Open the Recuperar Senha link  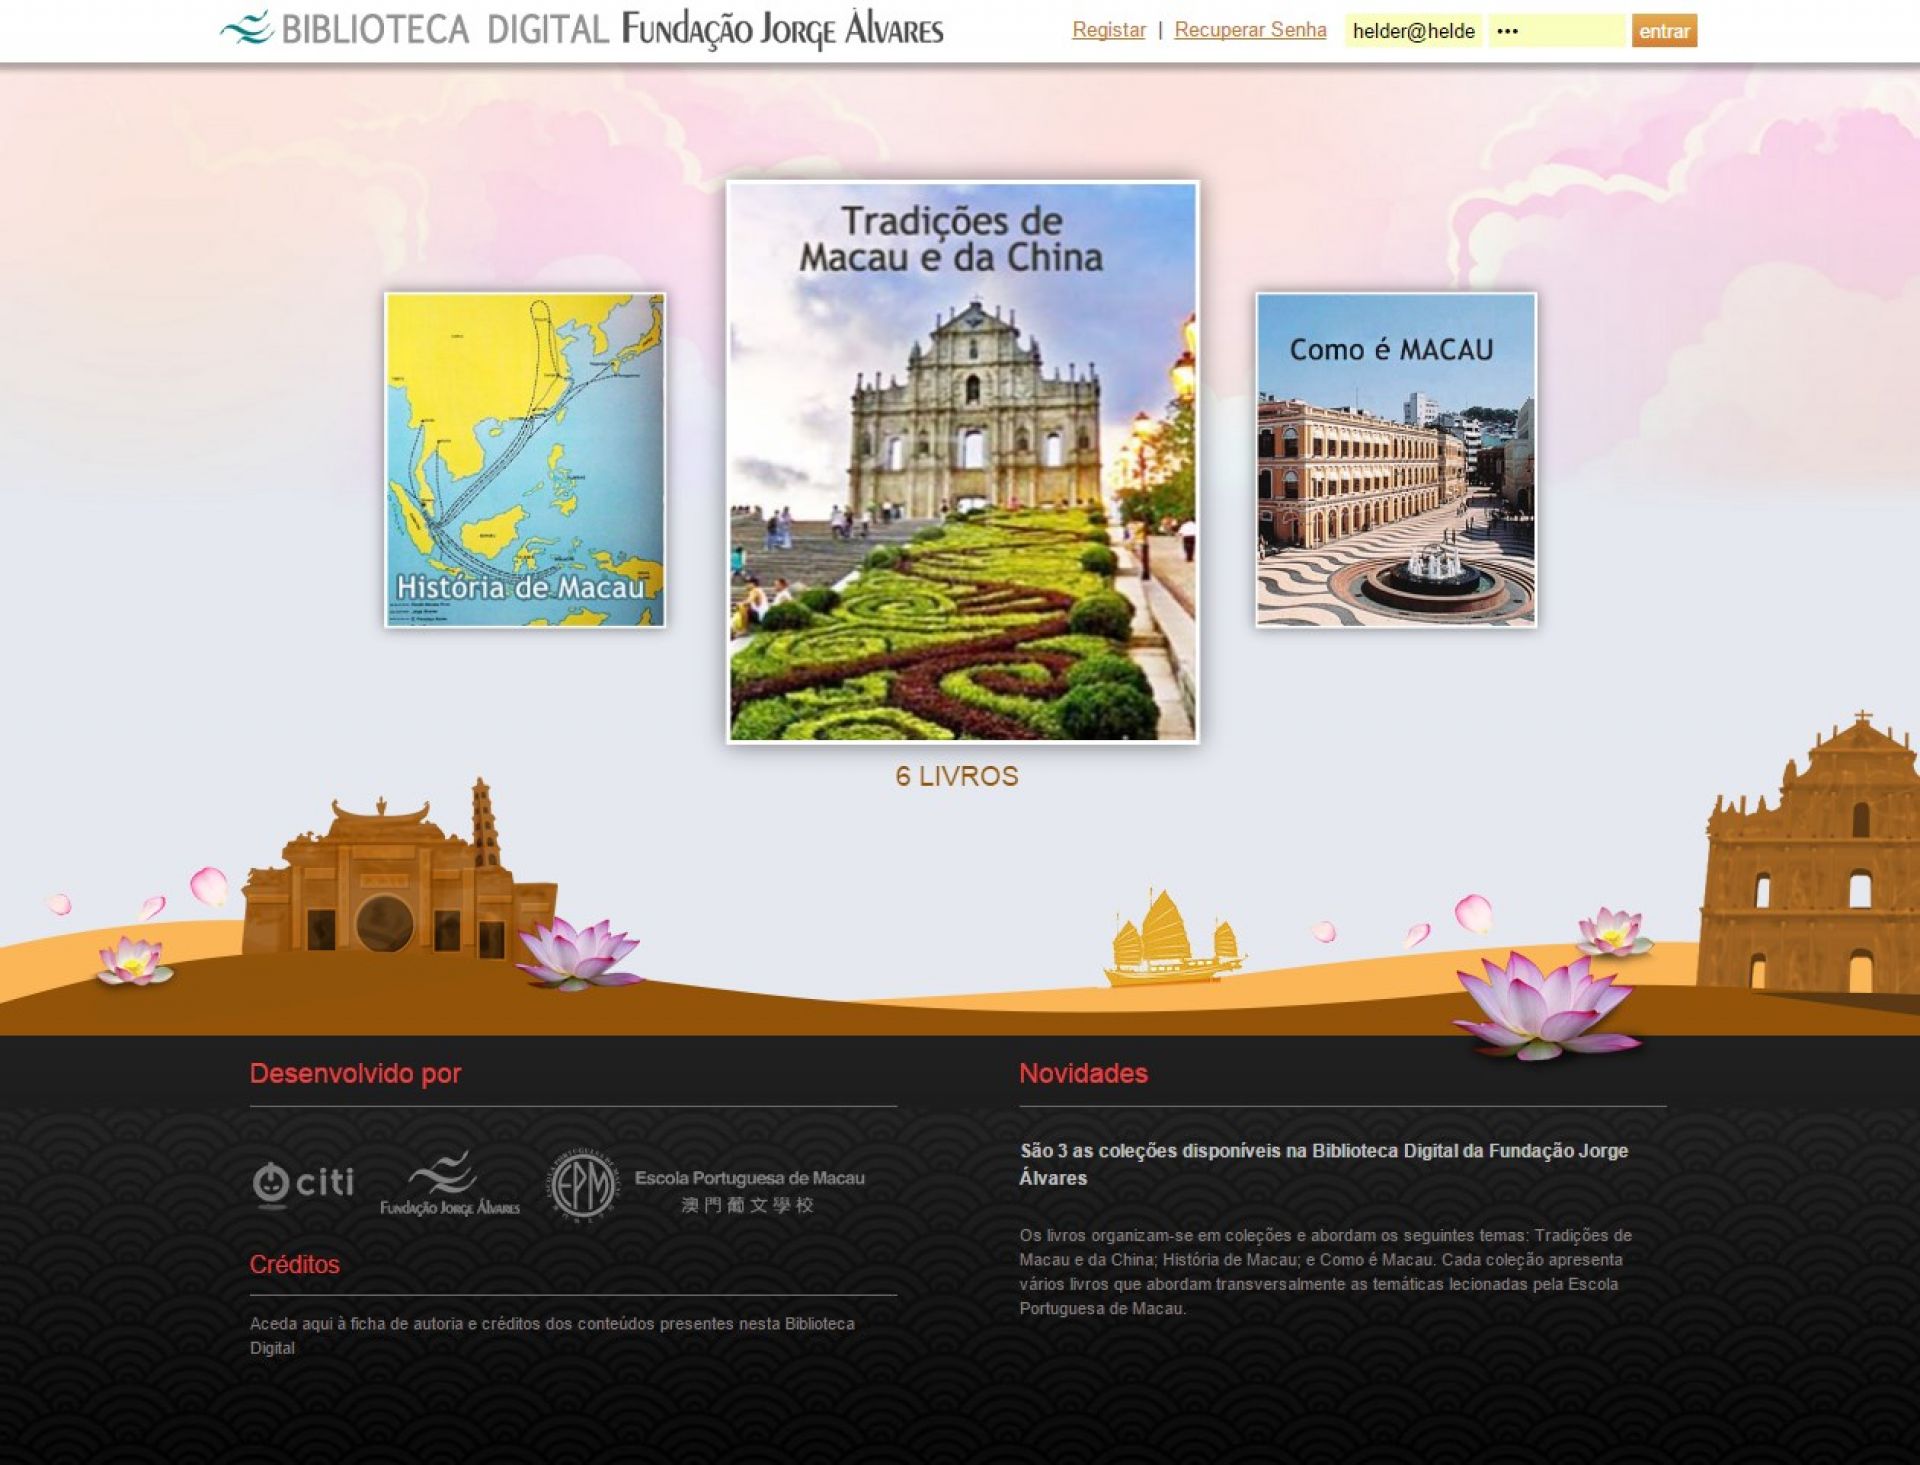coord(1250,30)
